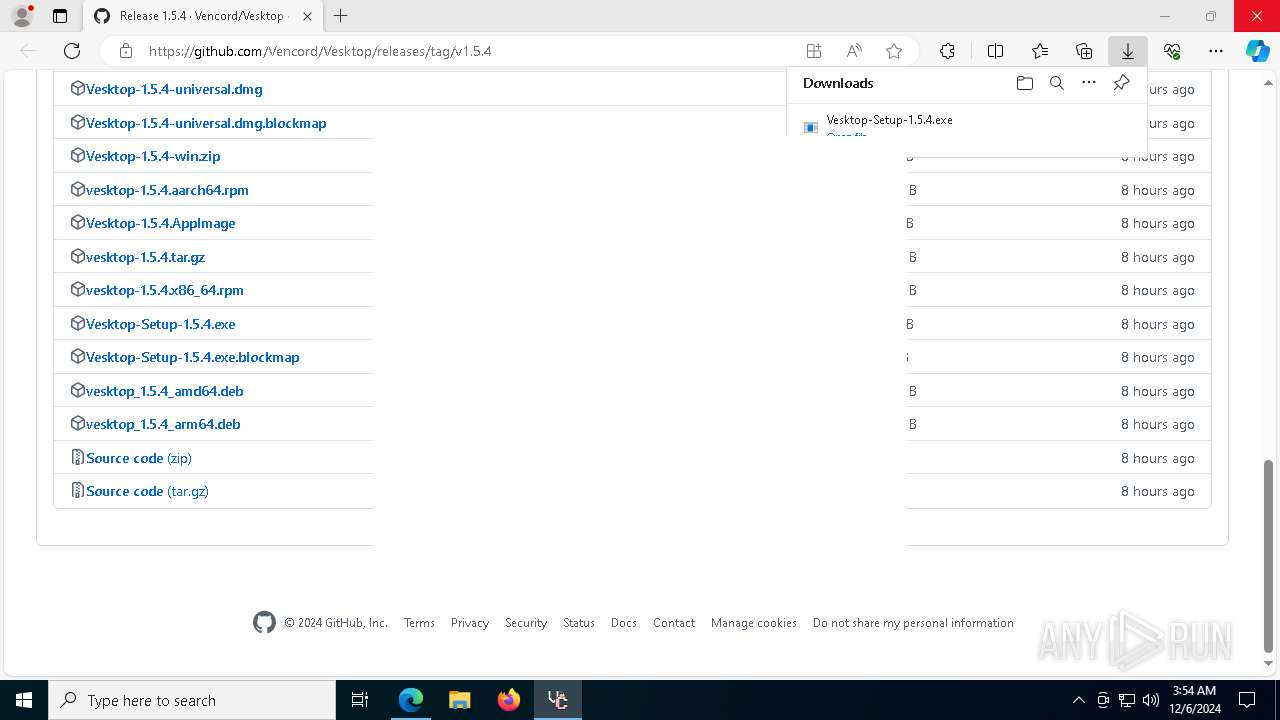This screenshot has height=720, width=1280.
Task: Open Tab actions menu icon
Action: point(60,16)
